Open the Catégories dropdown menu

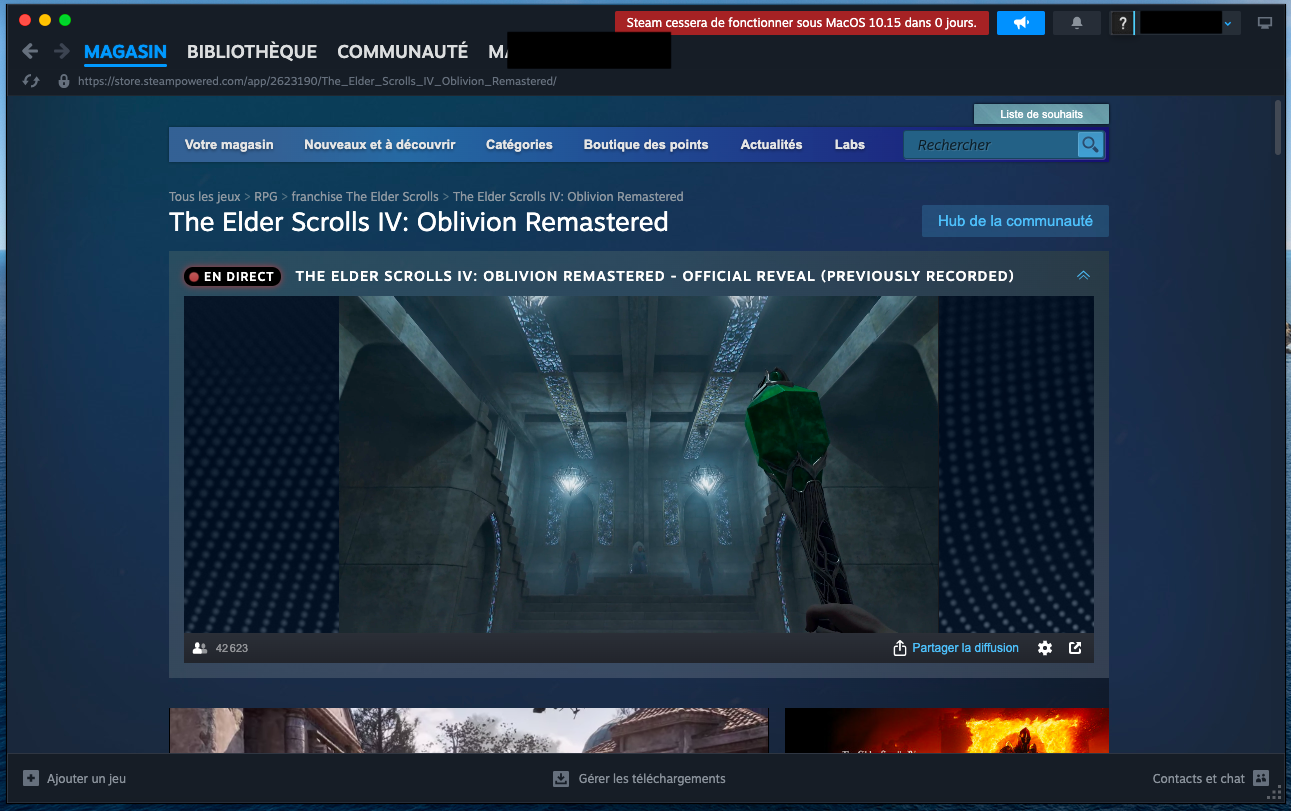tap(519, 145)
